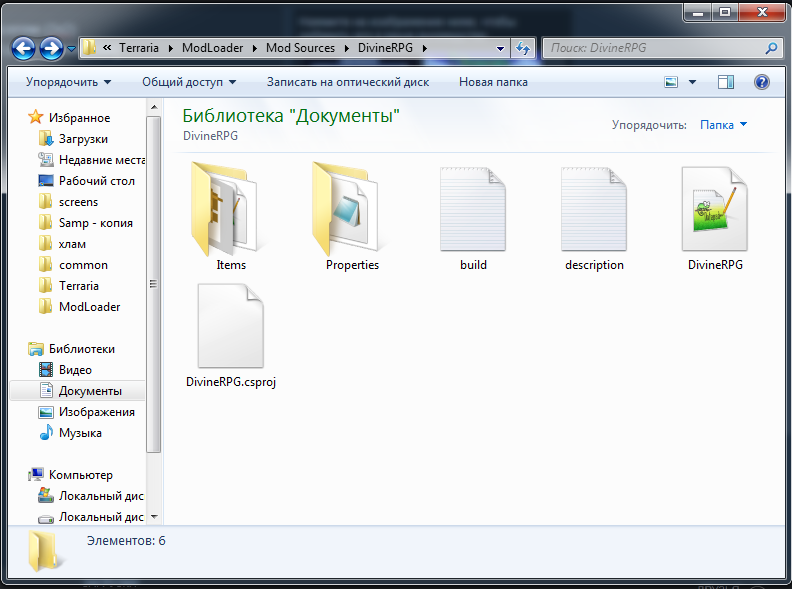Viewport: 792px width, 589px height.
Task: Click the Mod Sources breadcrumb segment
Action: [300, 47]
